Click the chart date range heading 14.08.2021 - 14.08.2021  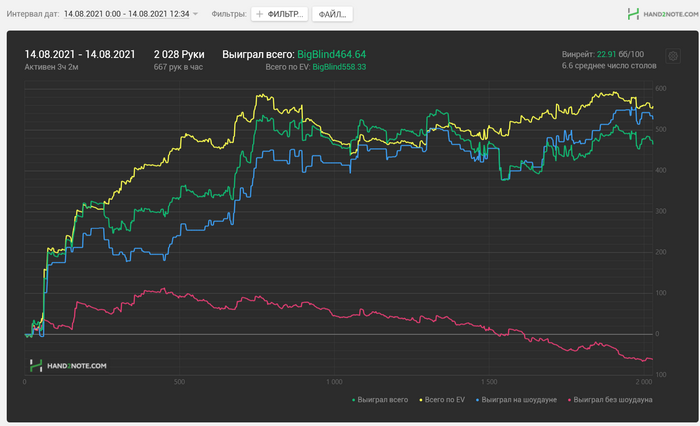[x=80, y=54]
